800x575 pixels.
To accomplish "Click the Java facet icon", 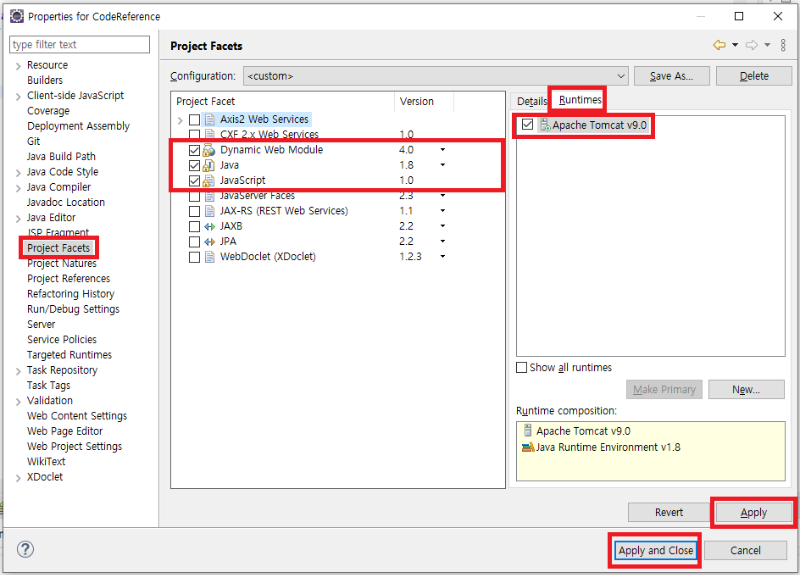I will [x=209, y=165].
